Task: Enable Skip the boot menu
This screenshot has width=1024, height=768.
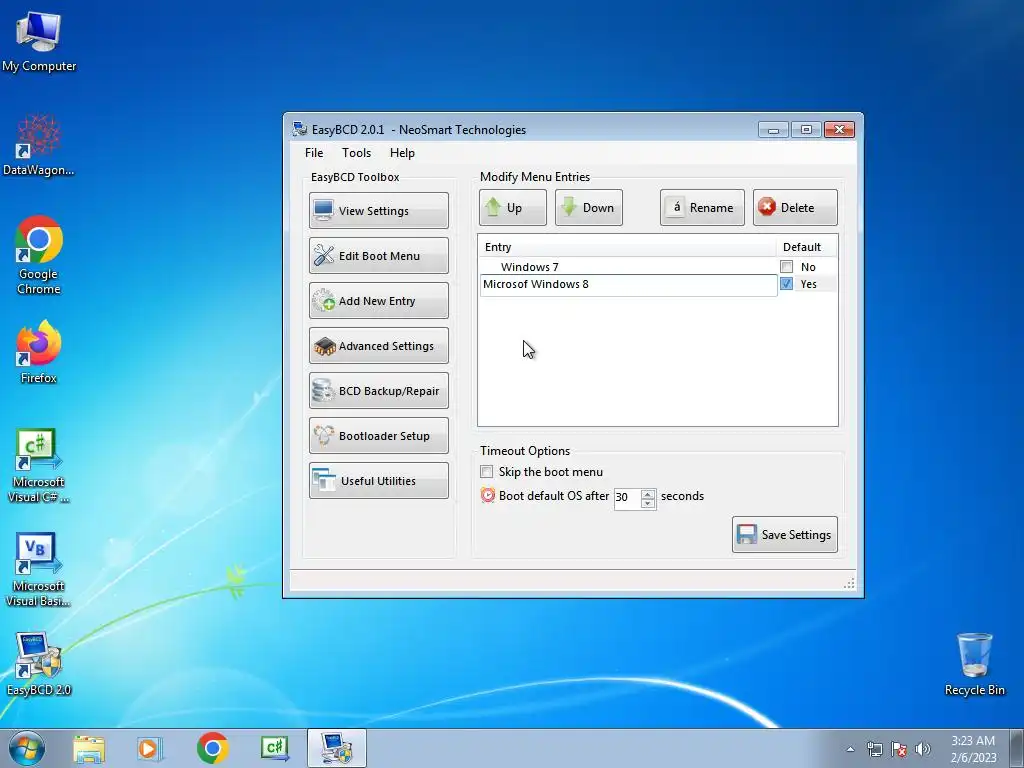Action: [487, 472]
